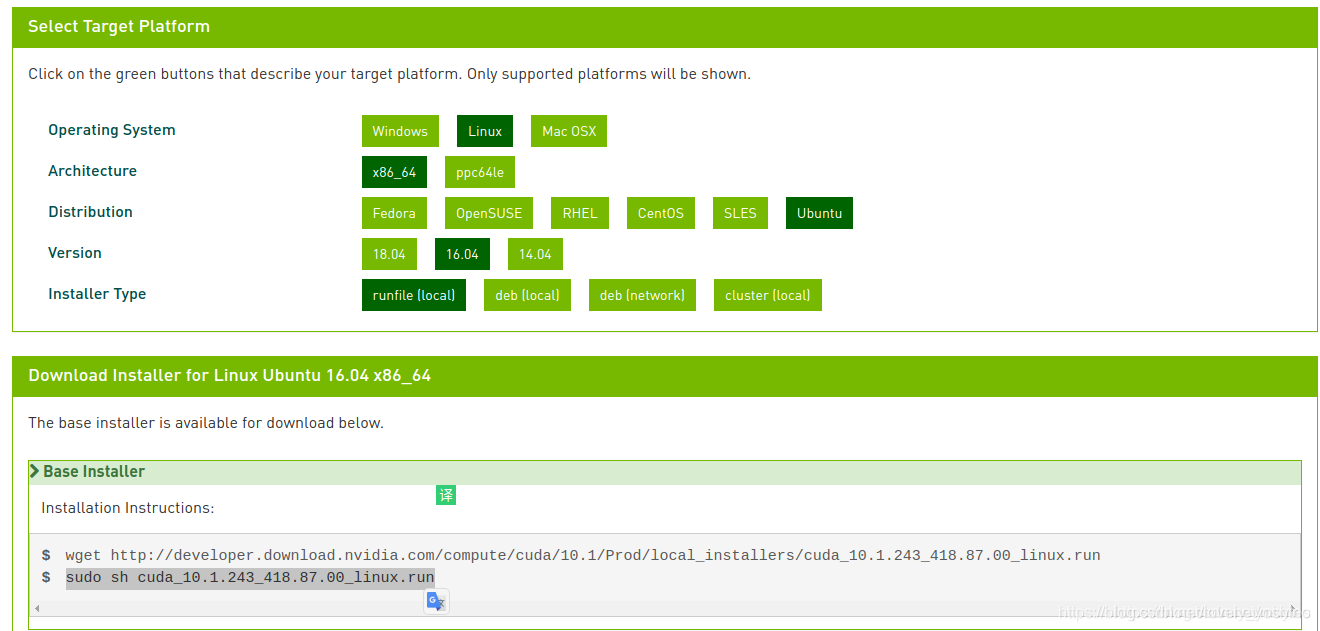
Task: Select the RHEL distribution button
Action: [x=580, y=213]
